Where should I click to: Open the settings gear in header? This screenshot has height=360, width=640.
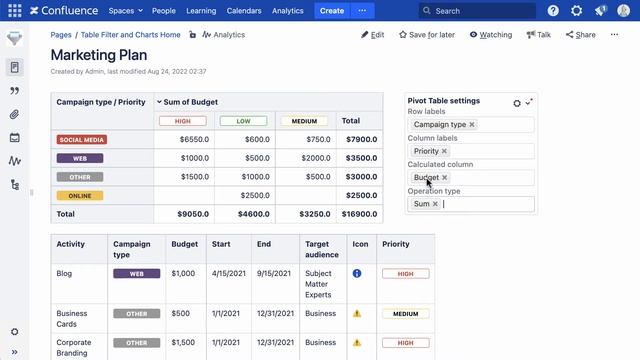[576, 11]
